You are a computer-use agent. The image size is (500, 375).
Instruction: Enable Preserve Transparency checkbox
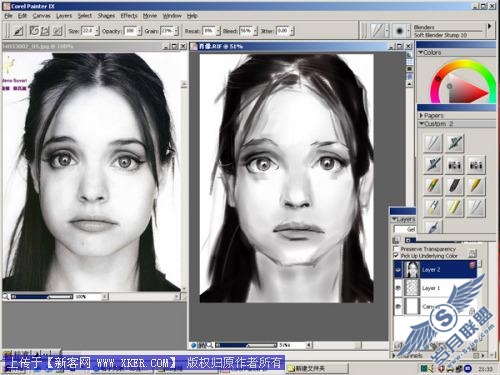point(396,249)
